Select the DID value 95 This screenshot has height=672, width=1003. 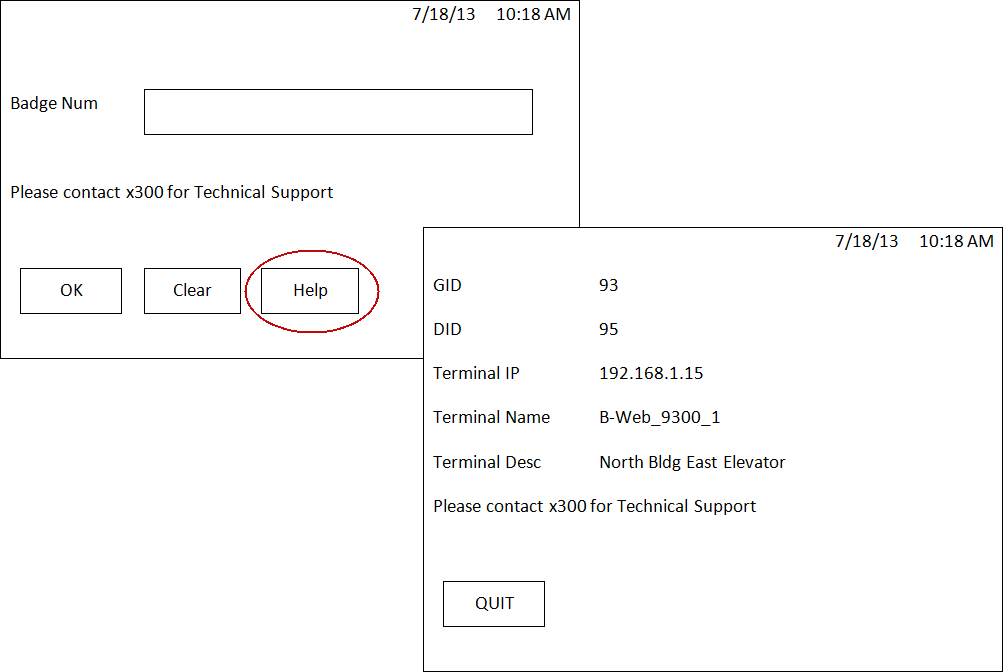coord(608,329)
